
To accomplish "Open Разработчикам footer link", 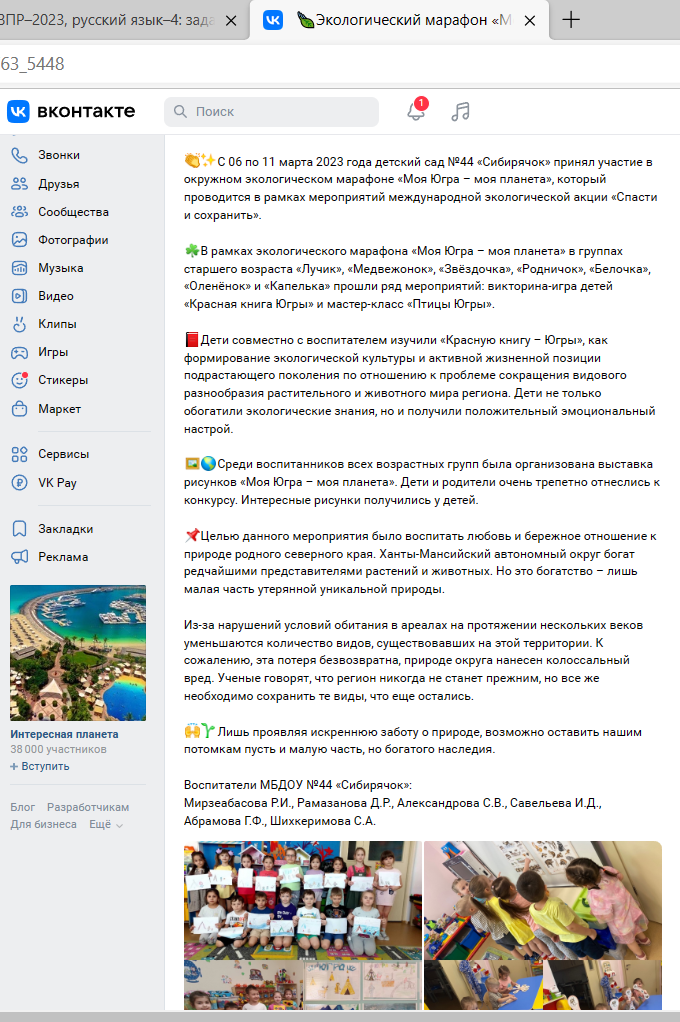I will tap(88, 807).
